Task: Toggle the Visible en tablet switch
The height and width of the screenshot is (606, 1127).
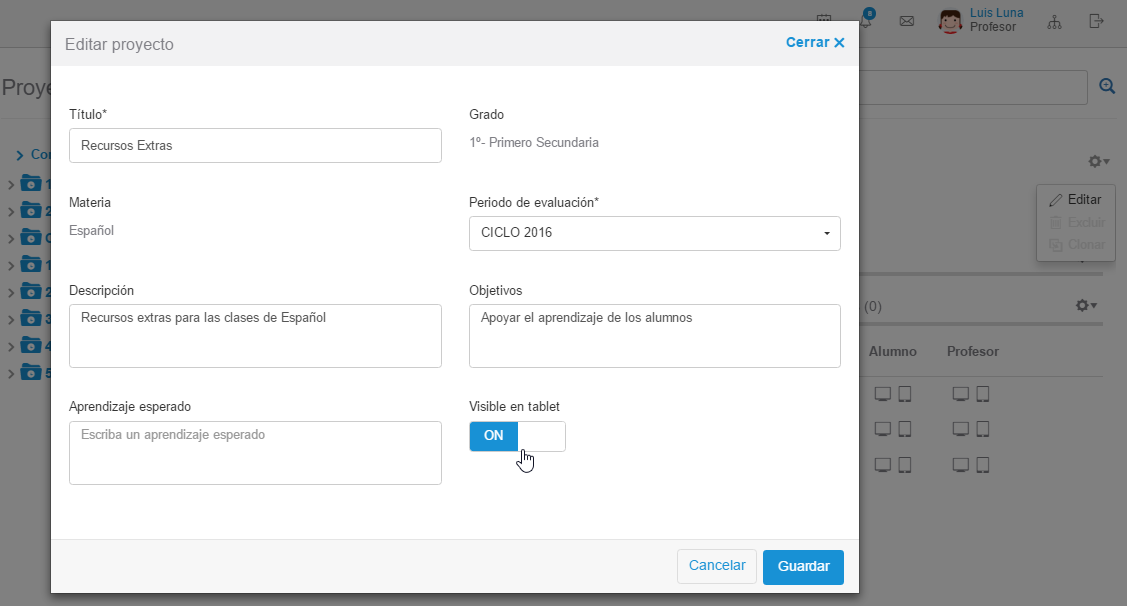Action: click(517, 436)
